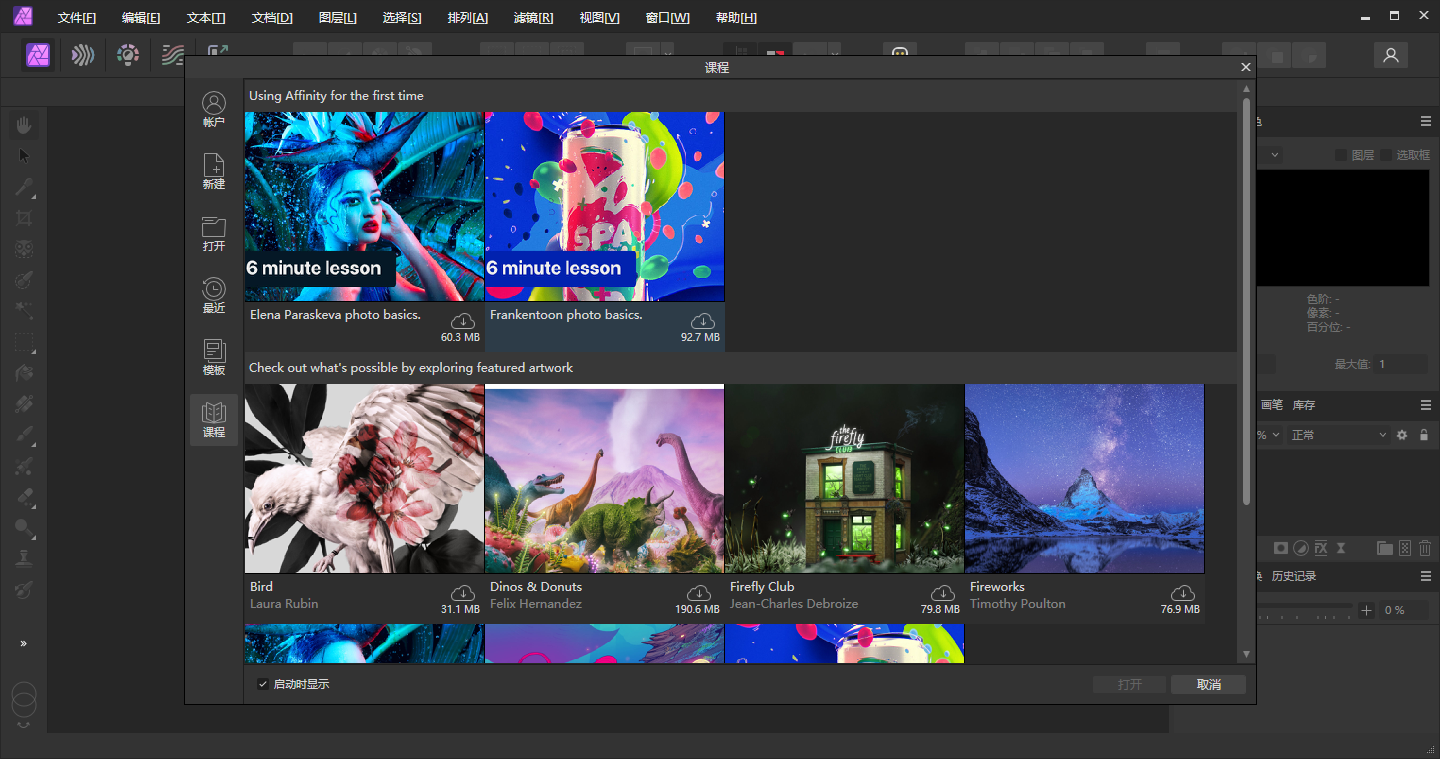The width and height of the screenshot is (1440, 759).
Task: Show 最近 recent files section
Action: pyautogui.click(x=214, y=296)
